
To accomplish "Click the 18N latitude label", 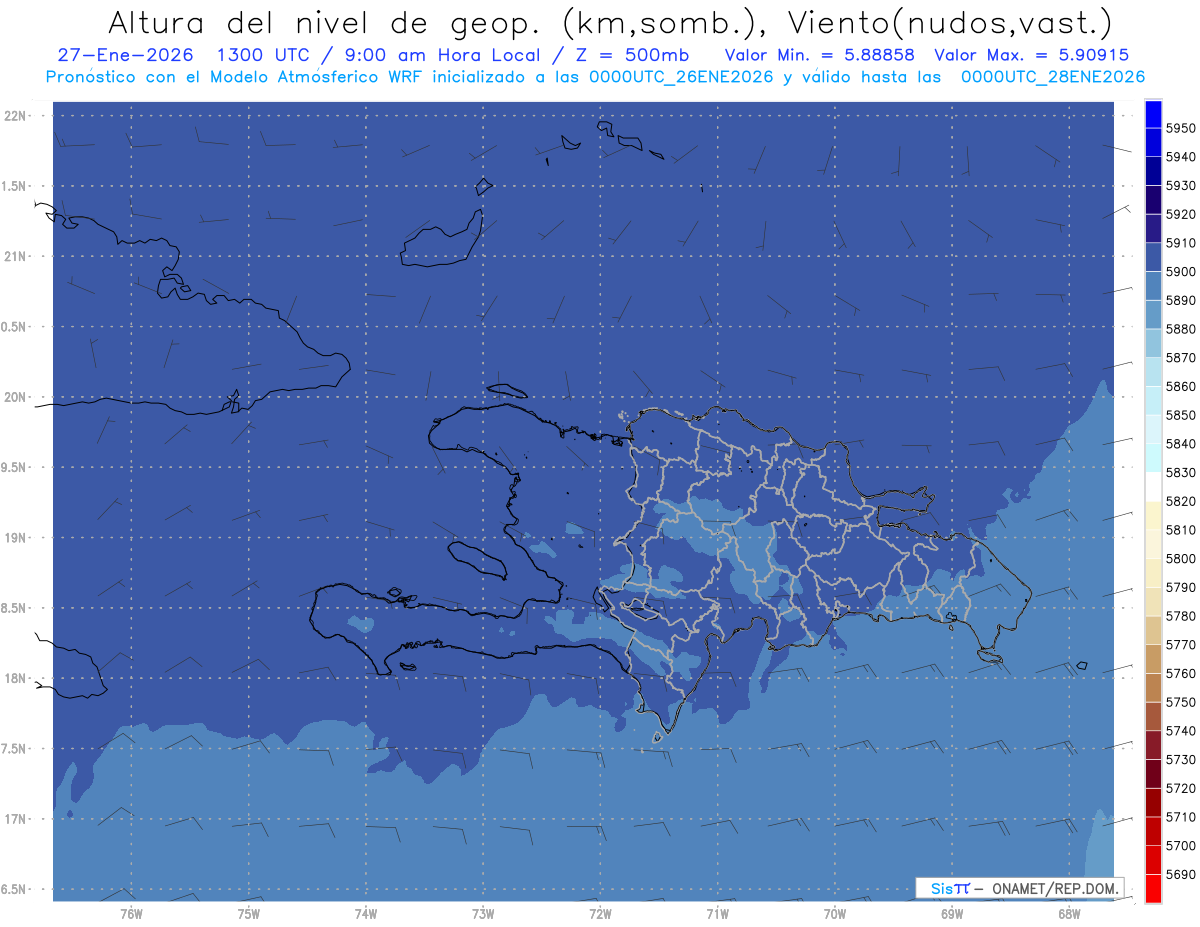I will tap(15, 678).
